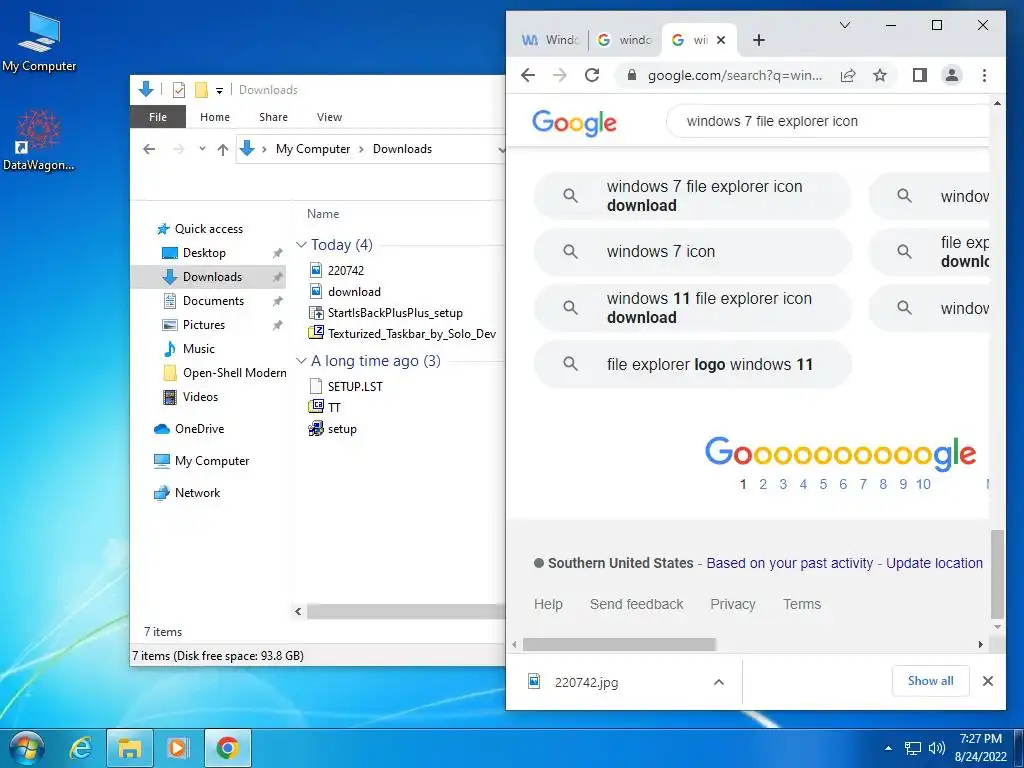Click Show all downloads button

pos(930,681)
